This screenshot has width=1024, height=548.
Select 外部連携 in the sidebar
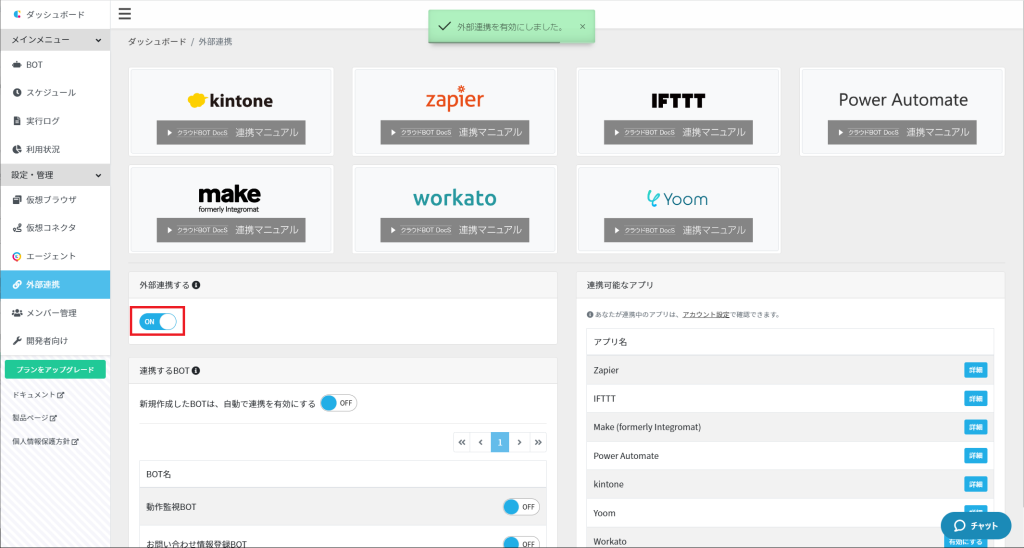click(x=56, y=284)
